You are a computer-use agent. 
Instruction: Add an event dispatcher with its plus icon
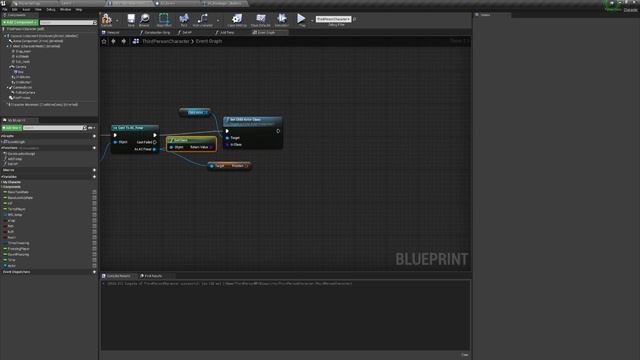94,272
